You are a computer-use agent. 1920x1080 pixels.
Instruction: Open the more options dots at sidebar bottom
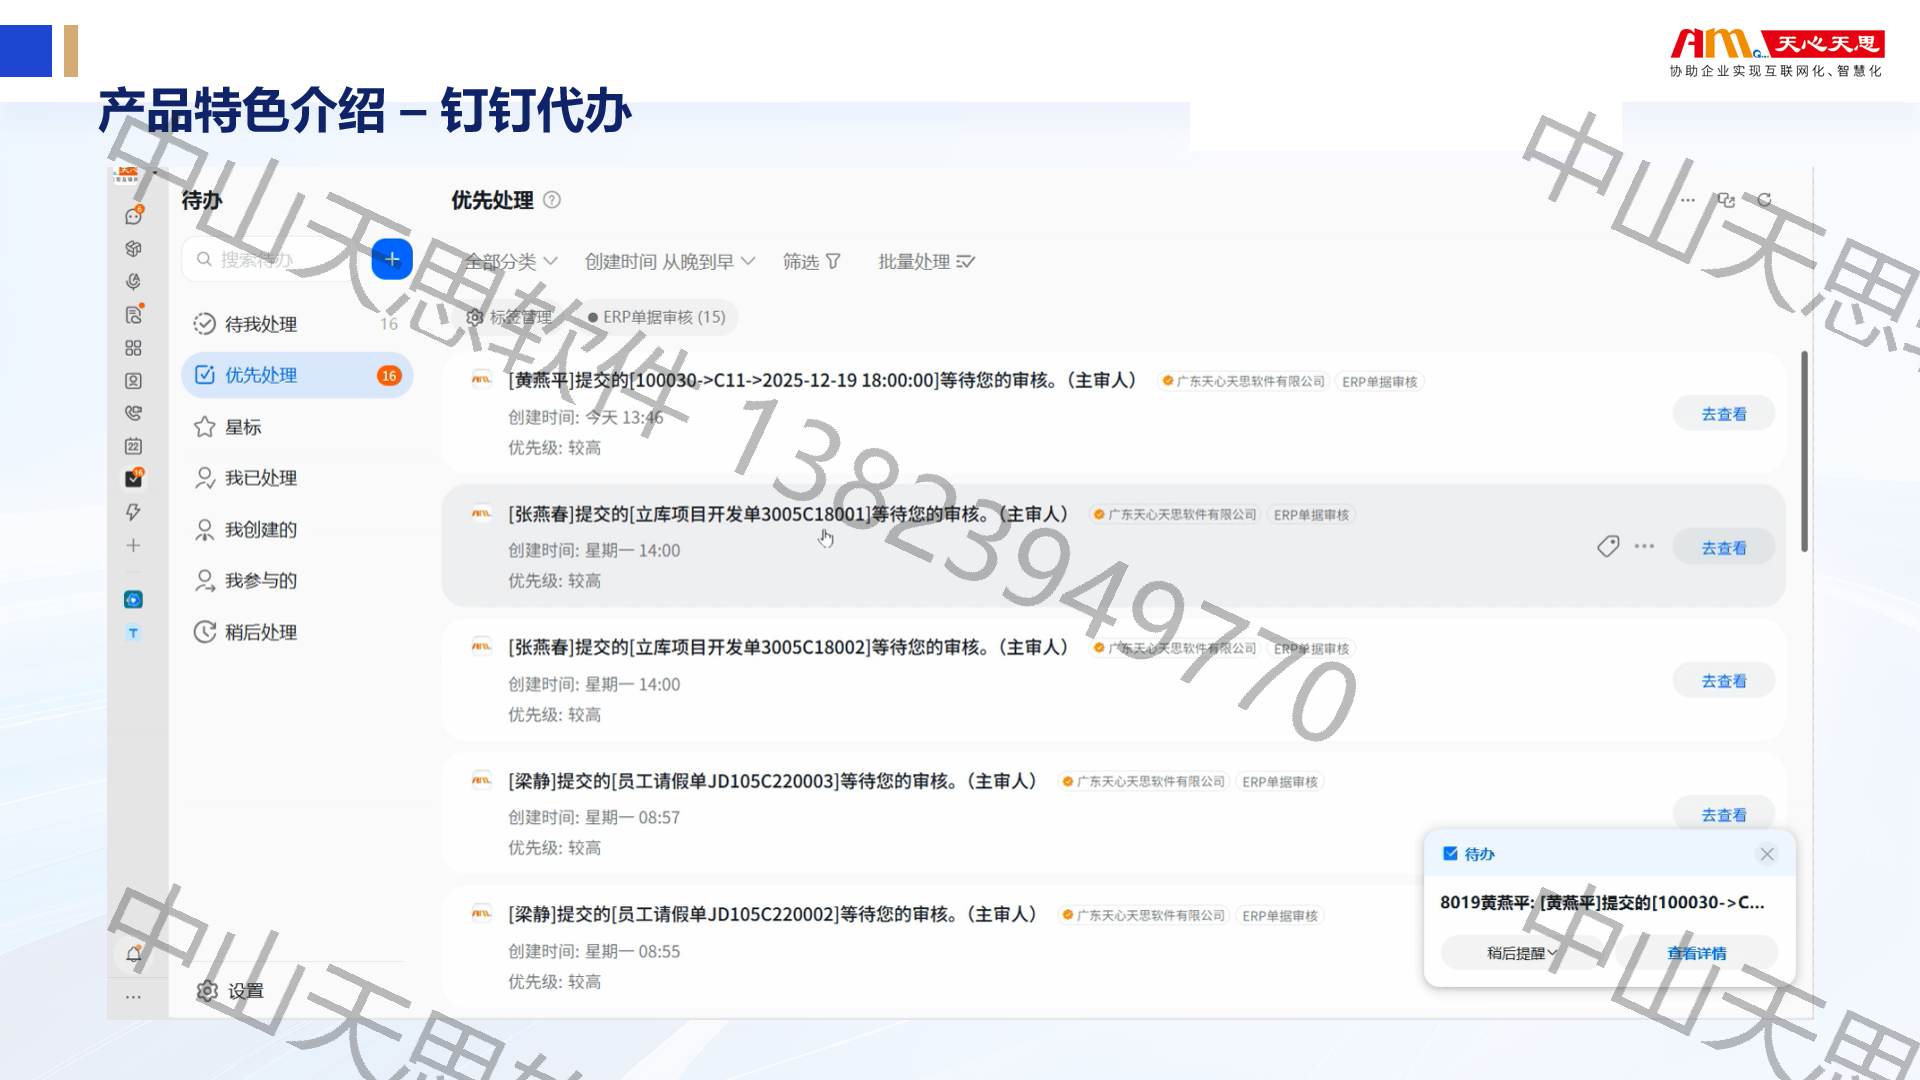(x=133, y=997)
